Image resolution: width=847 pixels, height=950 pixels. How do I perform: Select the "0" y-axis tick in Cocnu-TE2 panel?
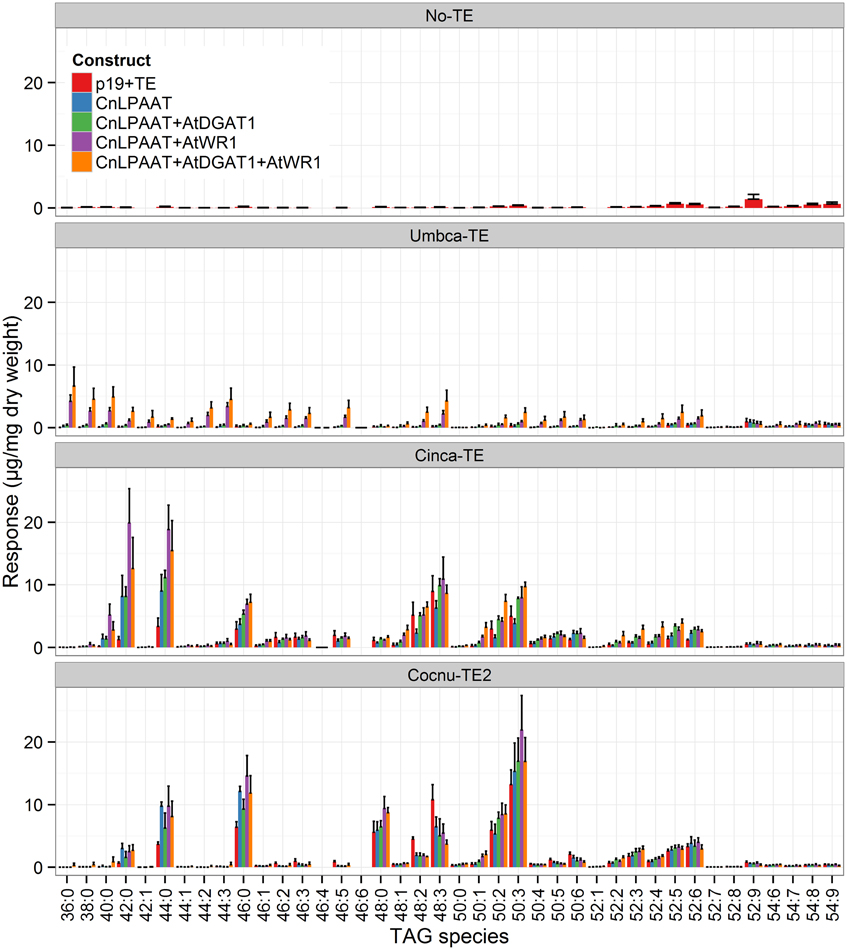pos(38,868)
